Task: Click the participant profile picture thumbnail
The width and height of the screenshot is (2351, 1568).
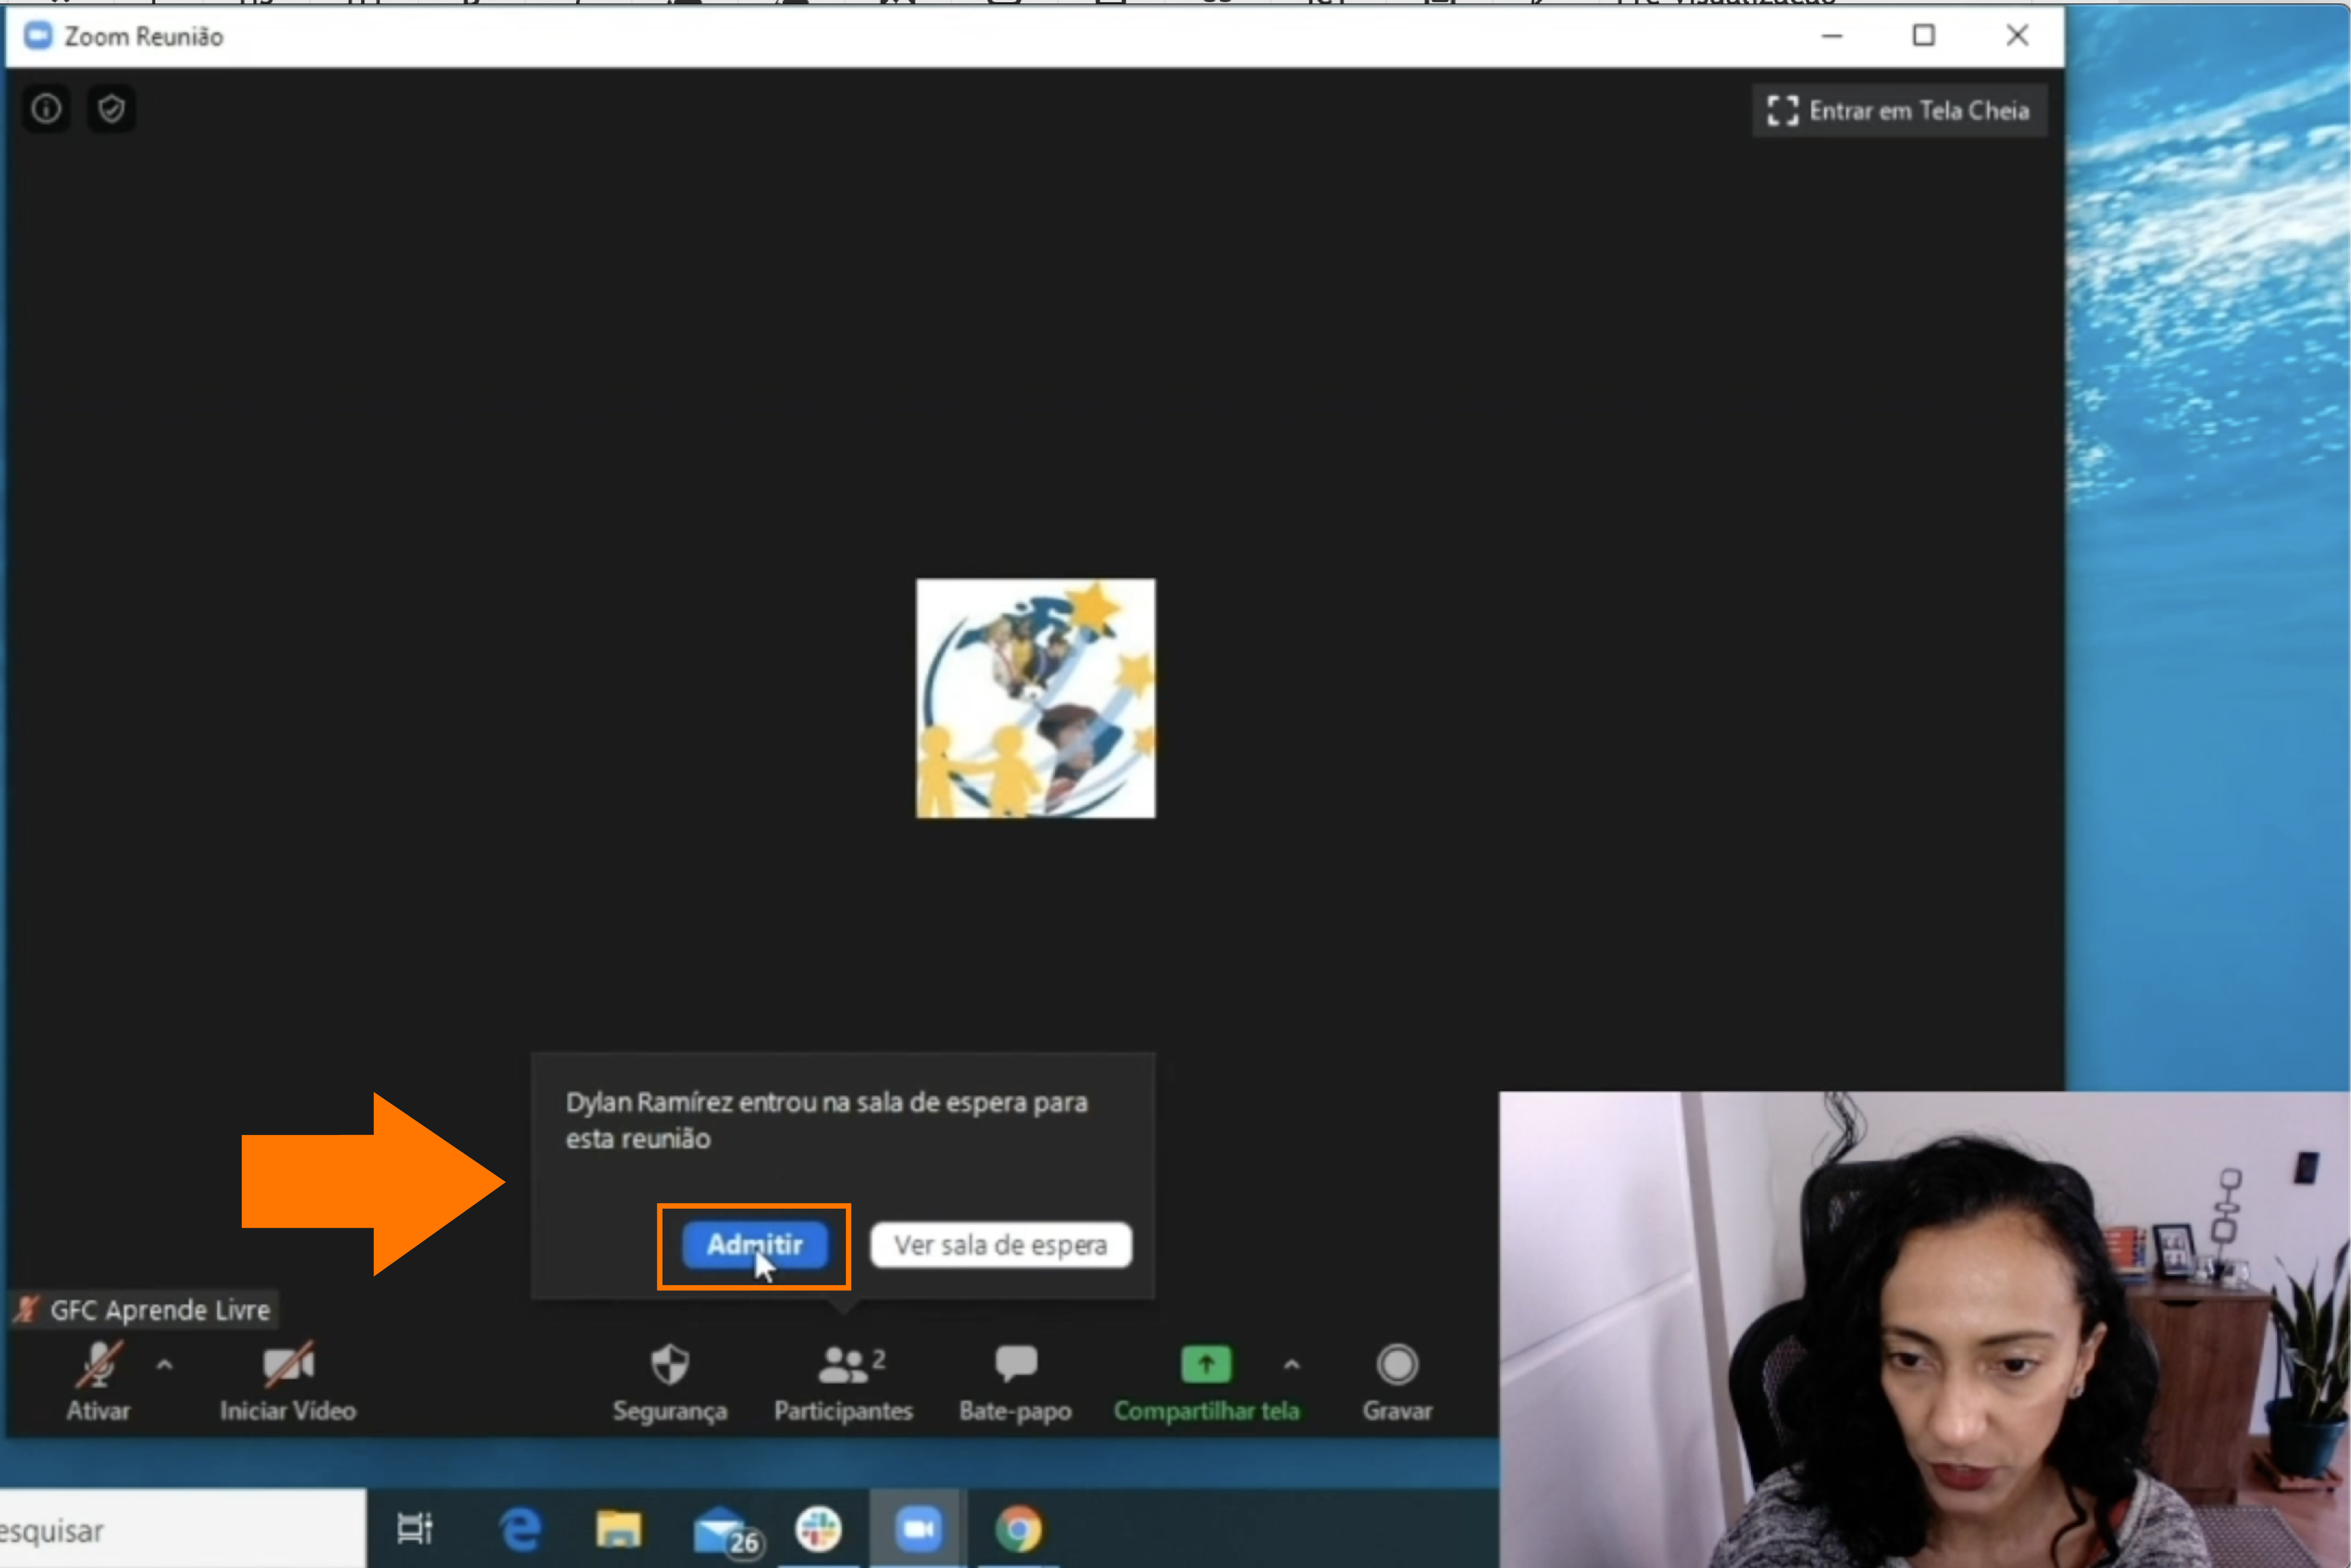Action: click(1035, 698)
